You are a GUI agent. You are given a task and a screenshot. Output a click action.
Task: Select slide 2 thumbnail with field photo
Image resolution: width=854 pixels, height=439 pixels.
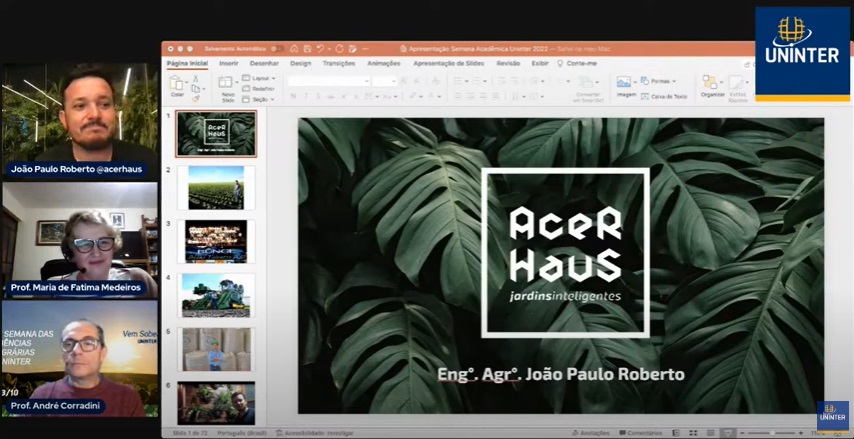point(216,188)
